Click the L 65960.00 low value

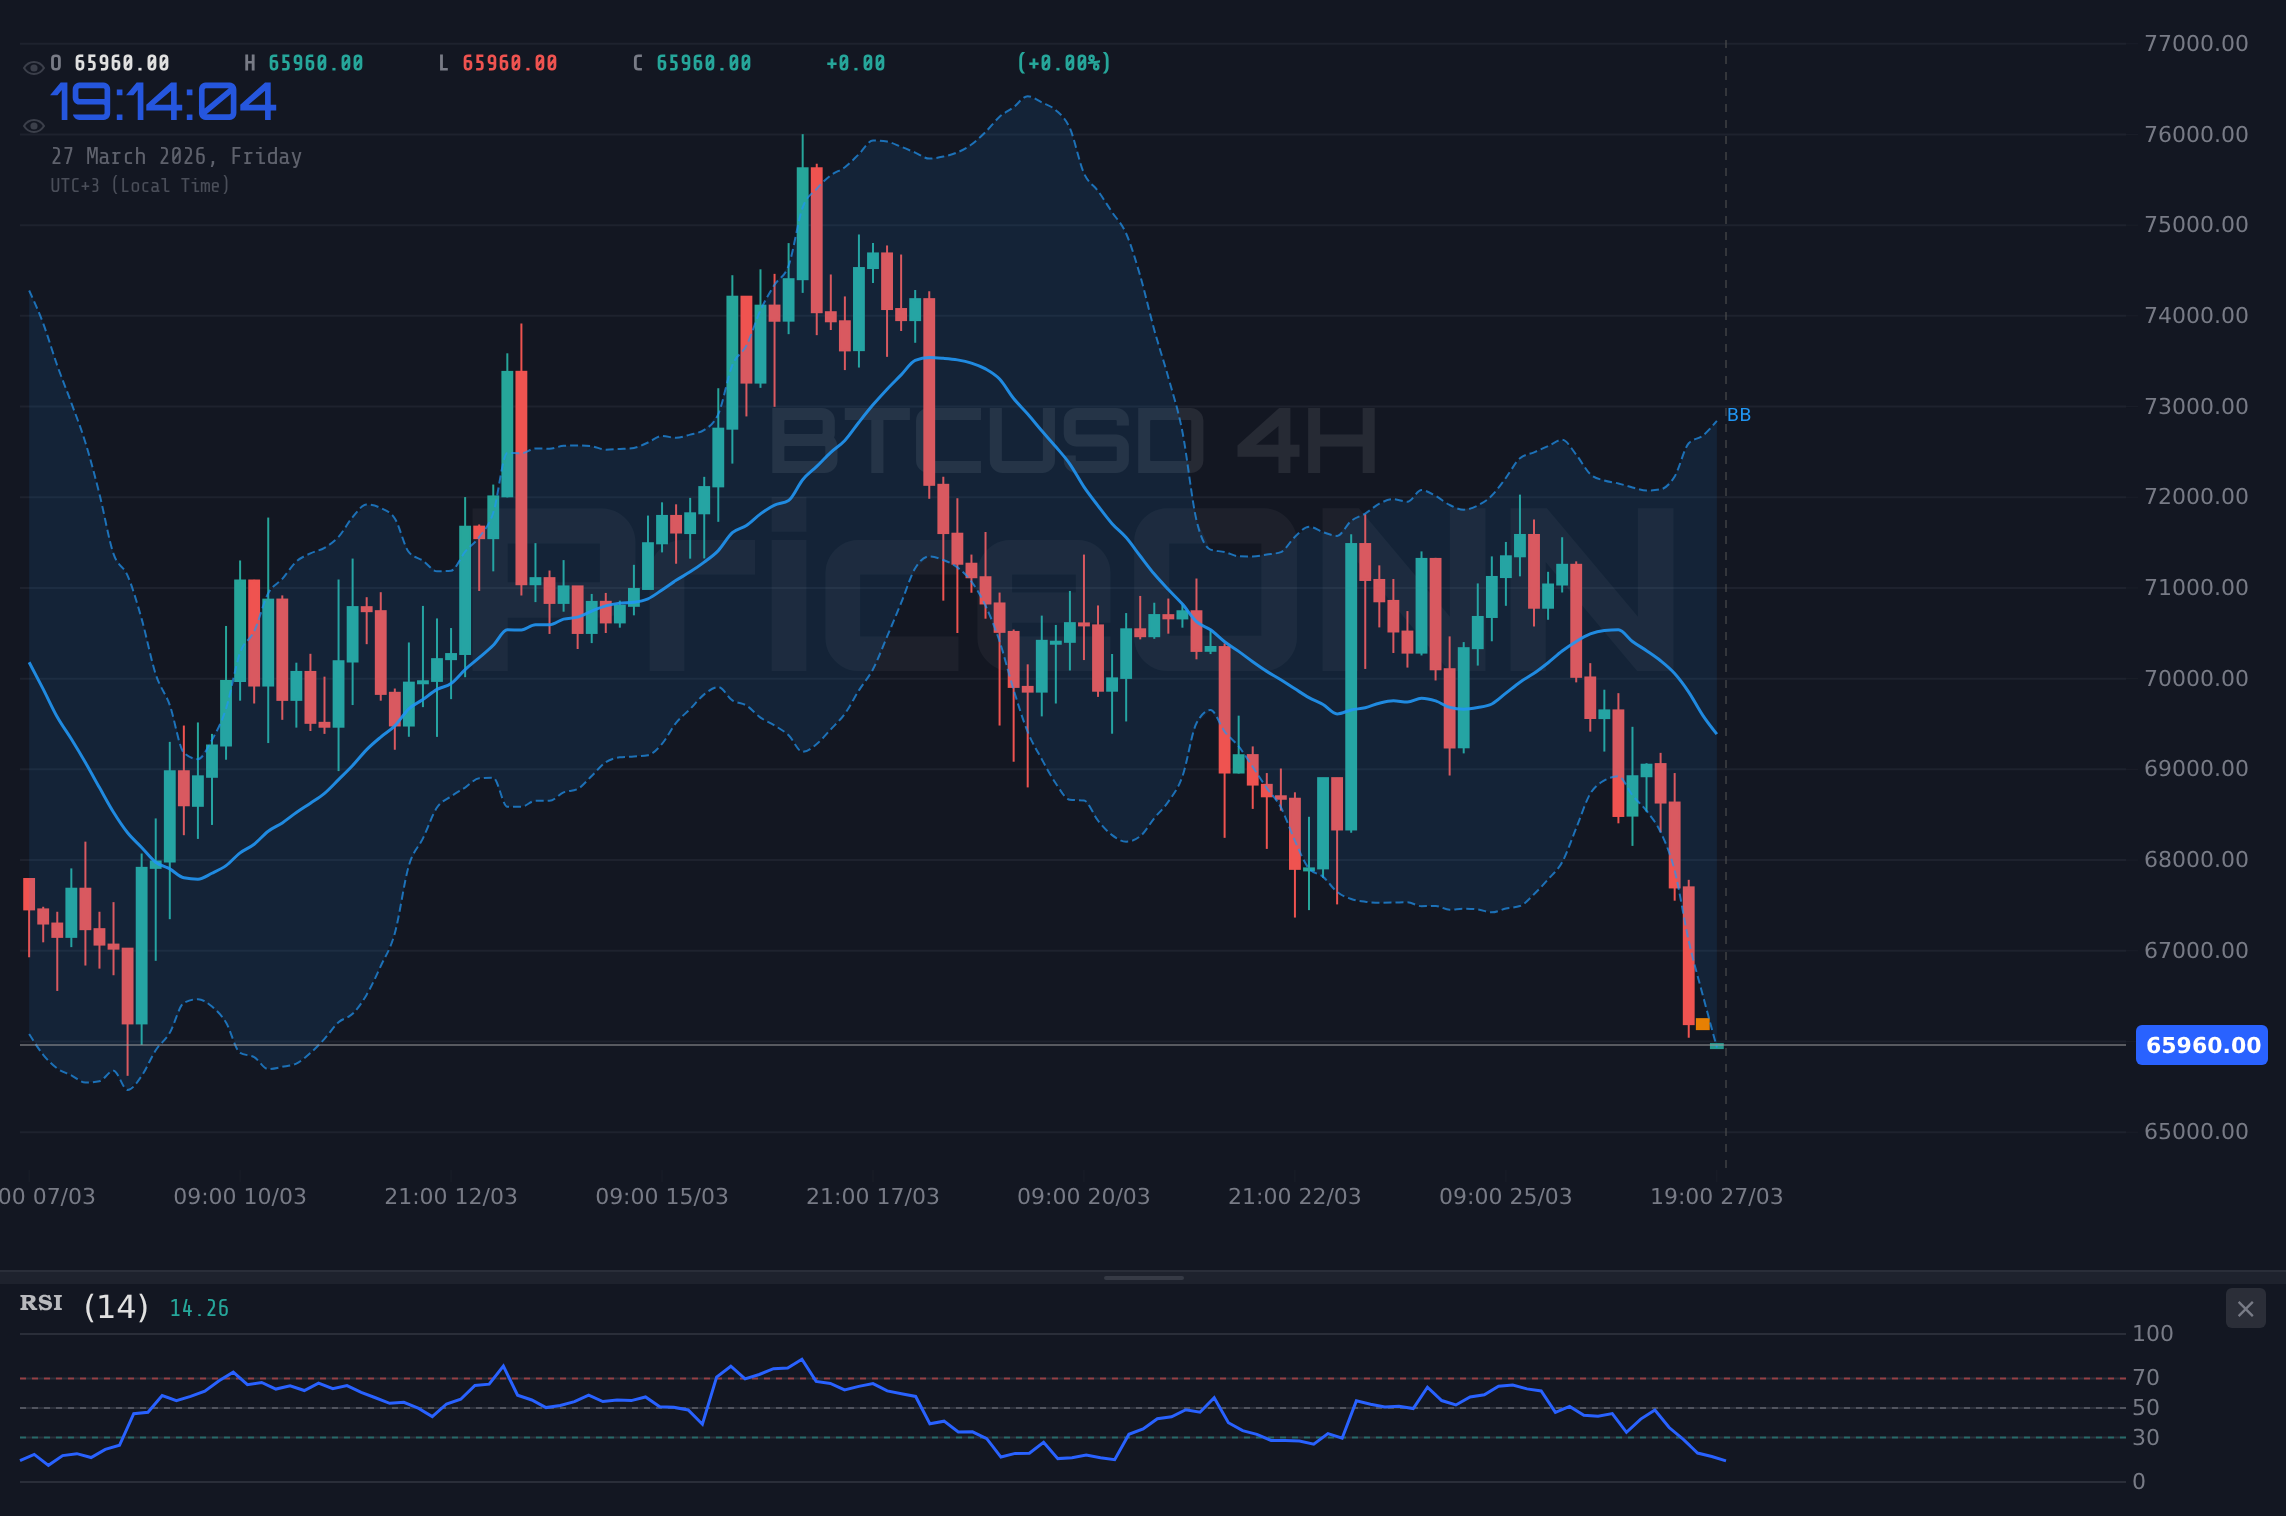point(500,62)
